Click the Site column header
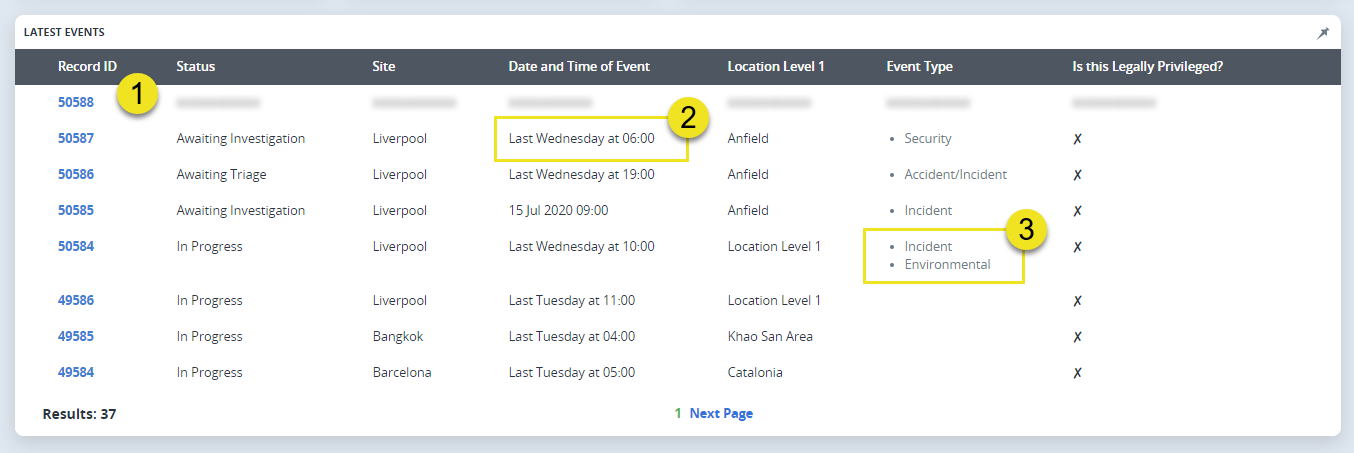 point(384,67)
